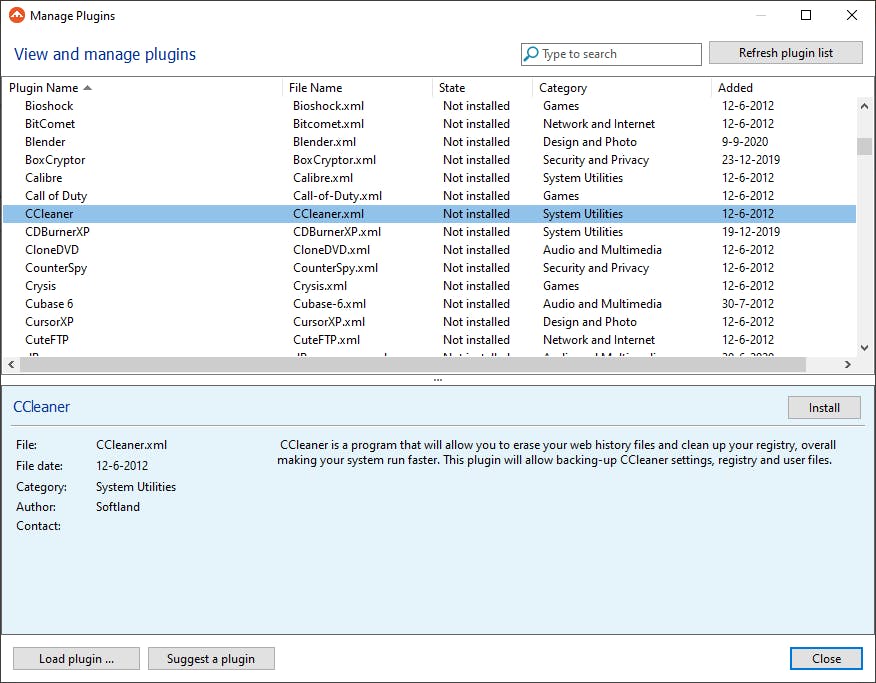The image size is (876, 683).
Task: Click the horizontal scrollbar right arrow
Action: pyautogui.click(x=849, y=364)
